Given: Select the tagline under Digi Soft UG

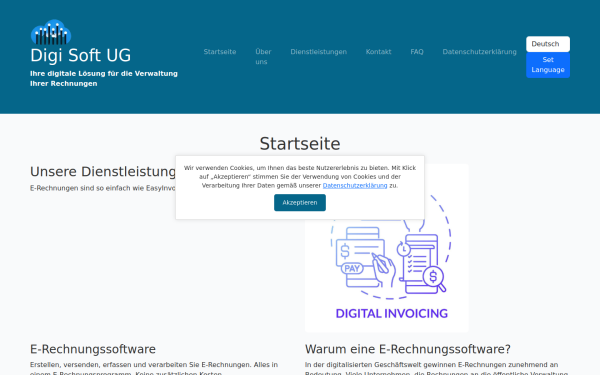Looking at the screenshot, I should click(x=104, y=78).
